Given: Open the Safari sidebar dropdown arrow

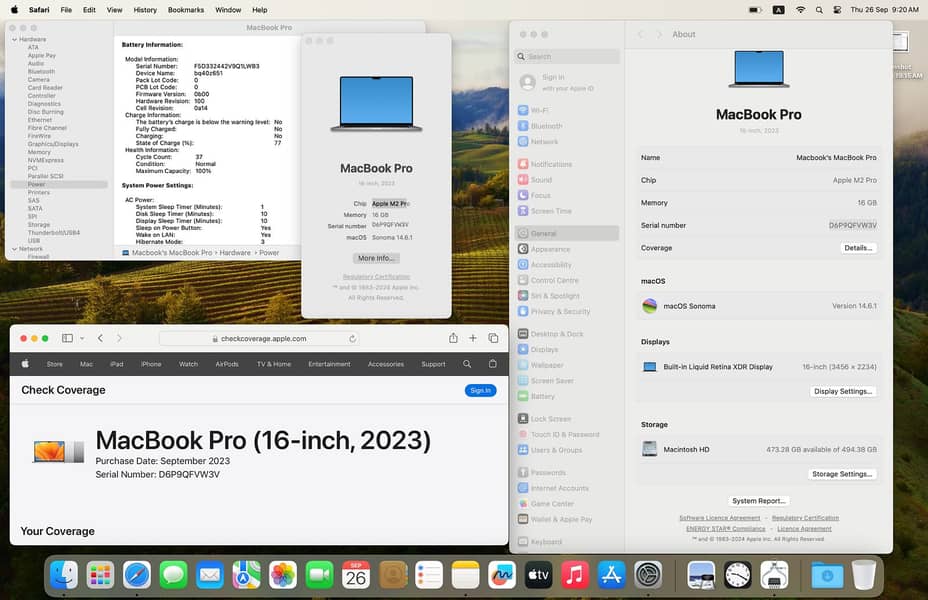Looking at the screenshot, I should coord(83,338).
